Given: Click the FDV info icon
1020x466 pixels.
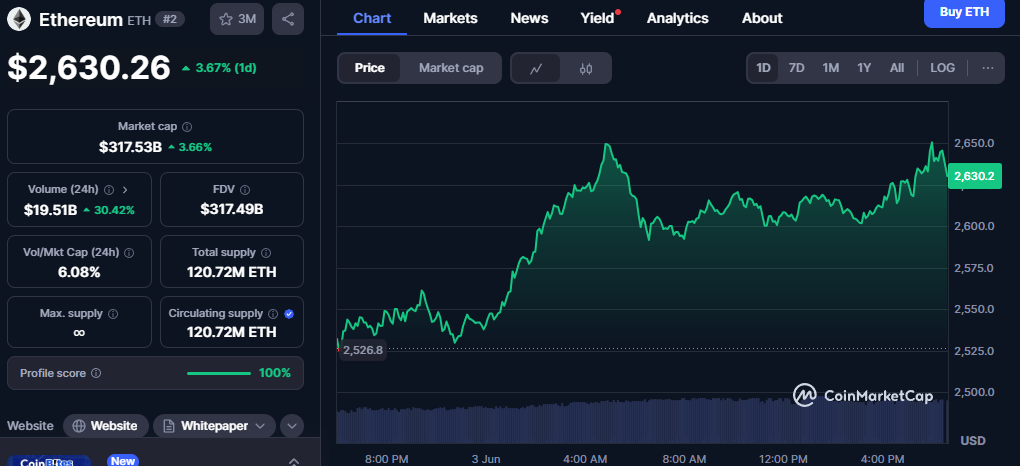Looking at the screenshot, I should (245, 189).
